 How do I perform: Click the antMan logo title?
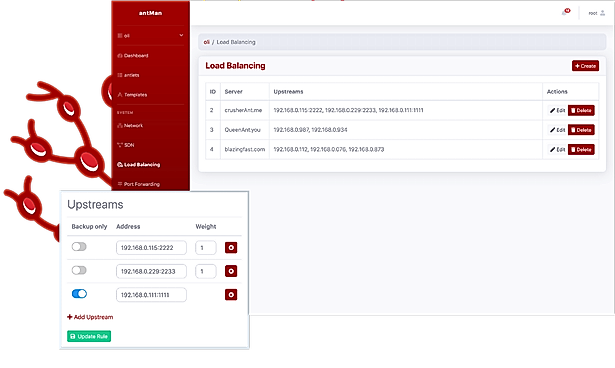point(150,13)
